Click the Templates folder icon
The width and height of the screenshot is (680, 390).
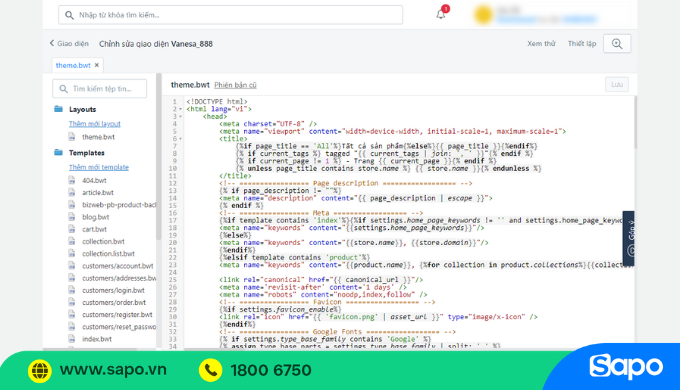click(x=59, y=152)
